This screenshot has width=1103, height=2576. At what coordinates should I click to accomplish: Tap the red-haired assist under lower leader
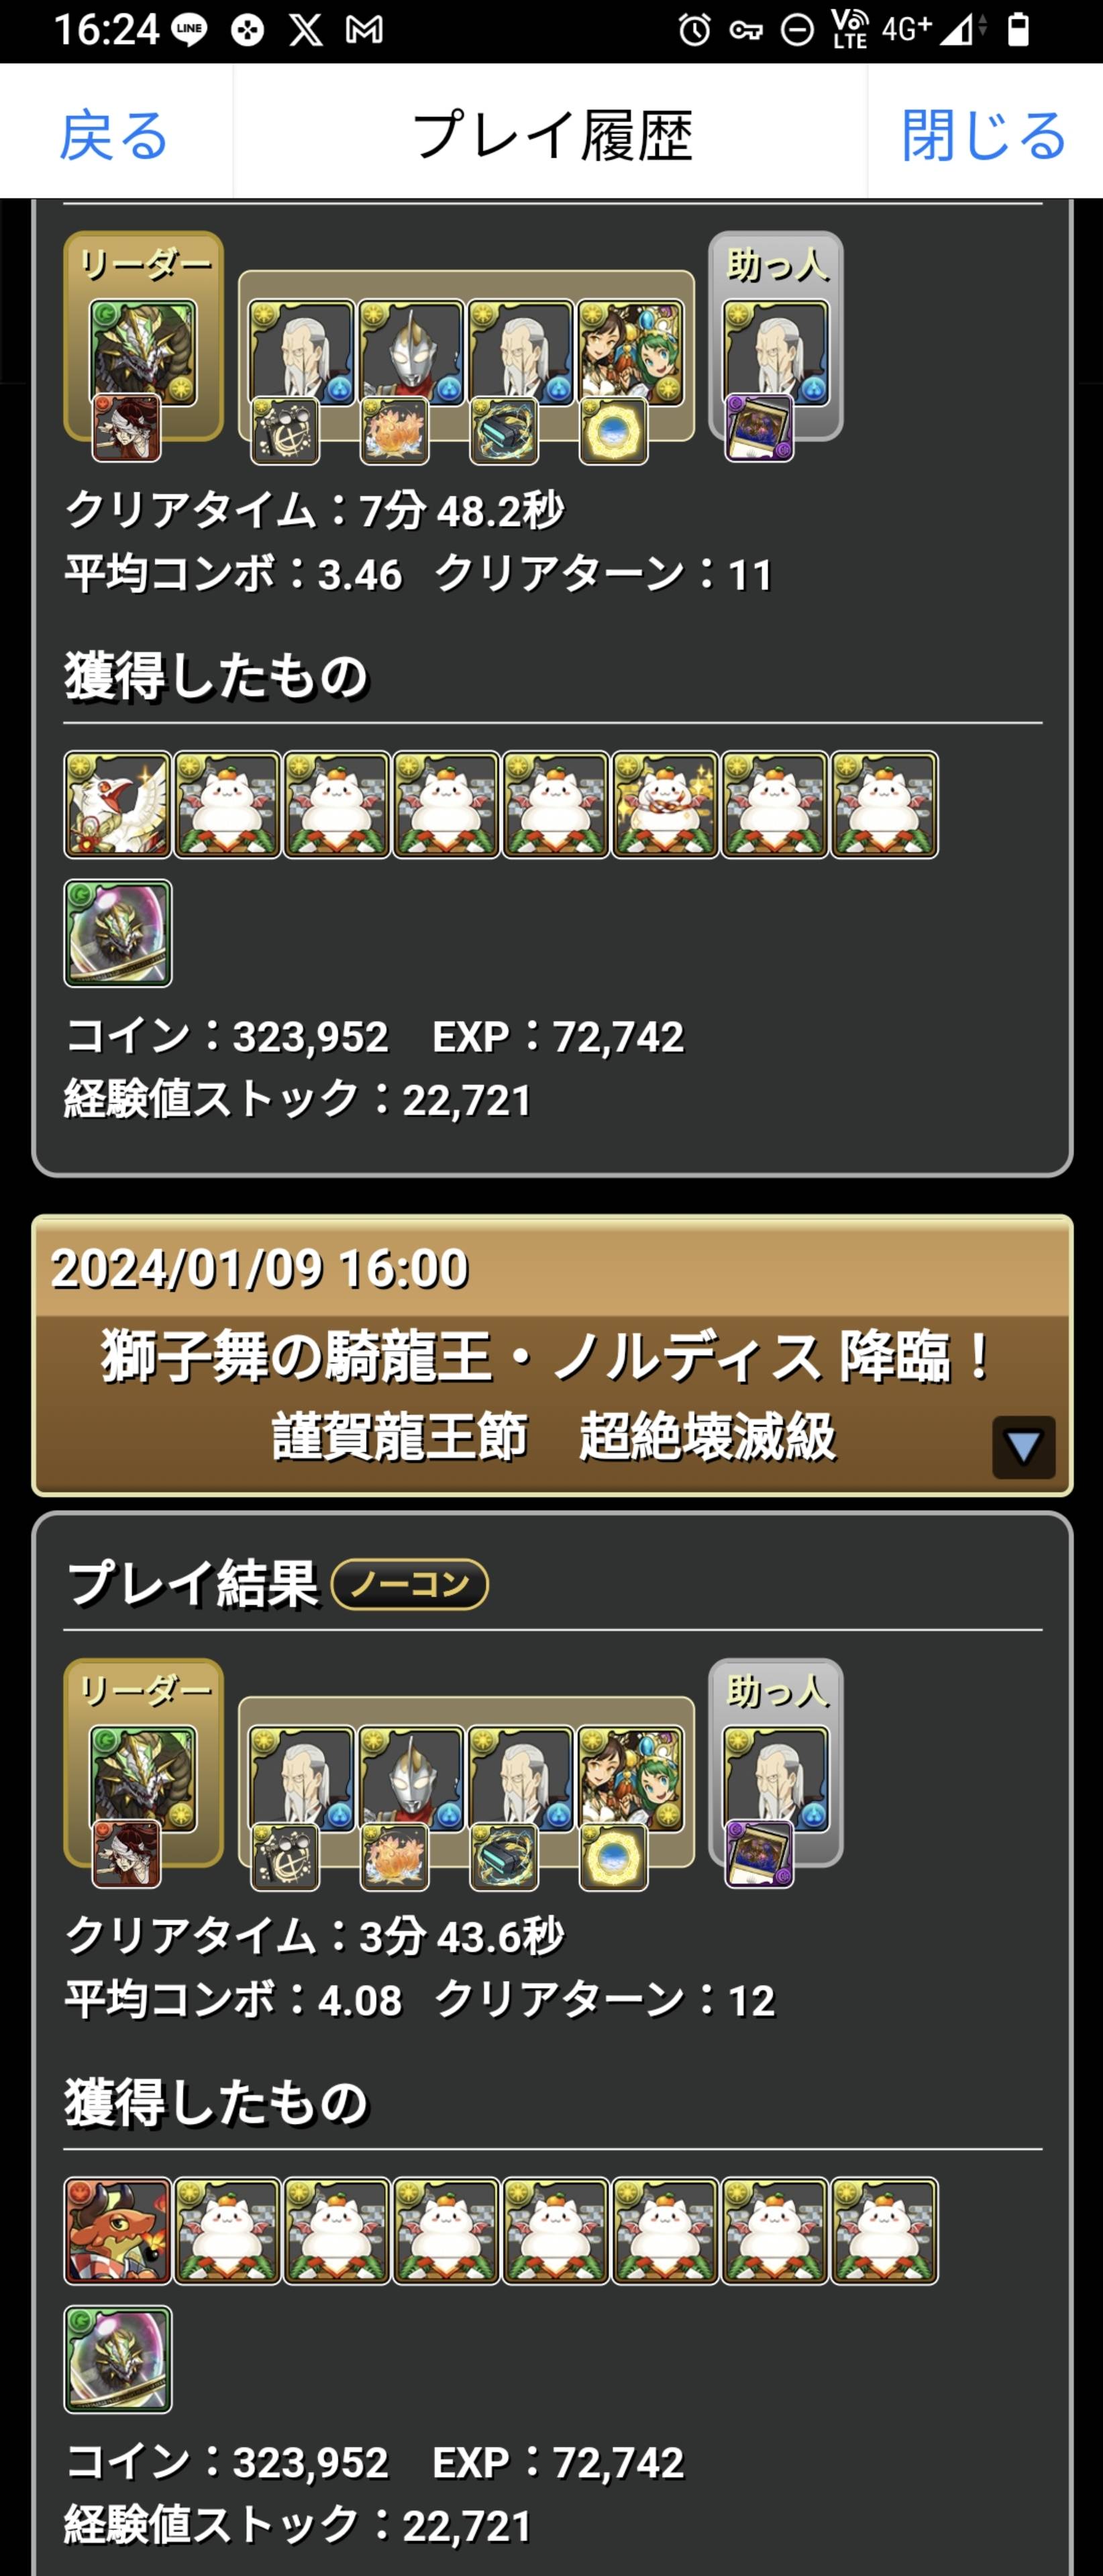click(x=126, y=1854)
